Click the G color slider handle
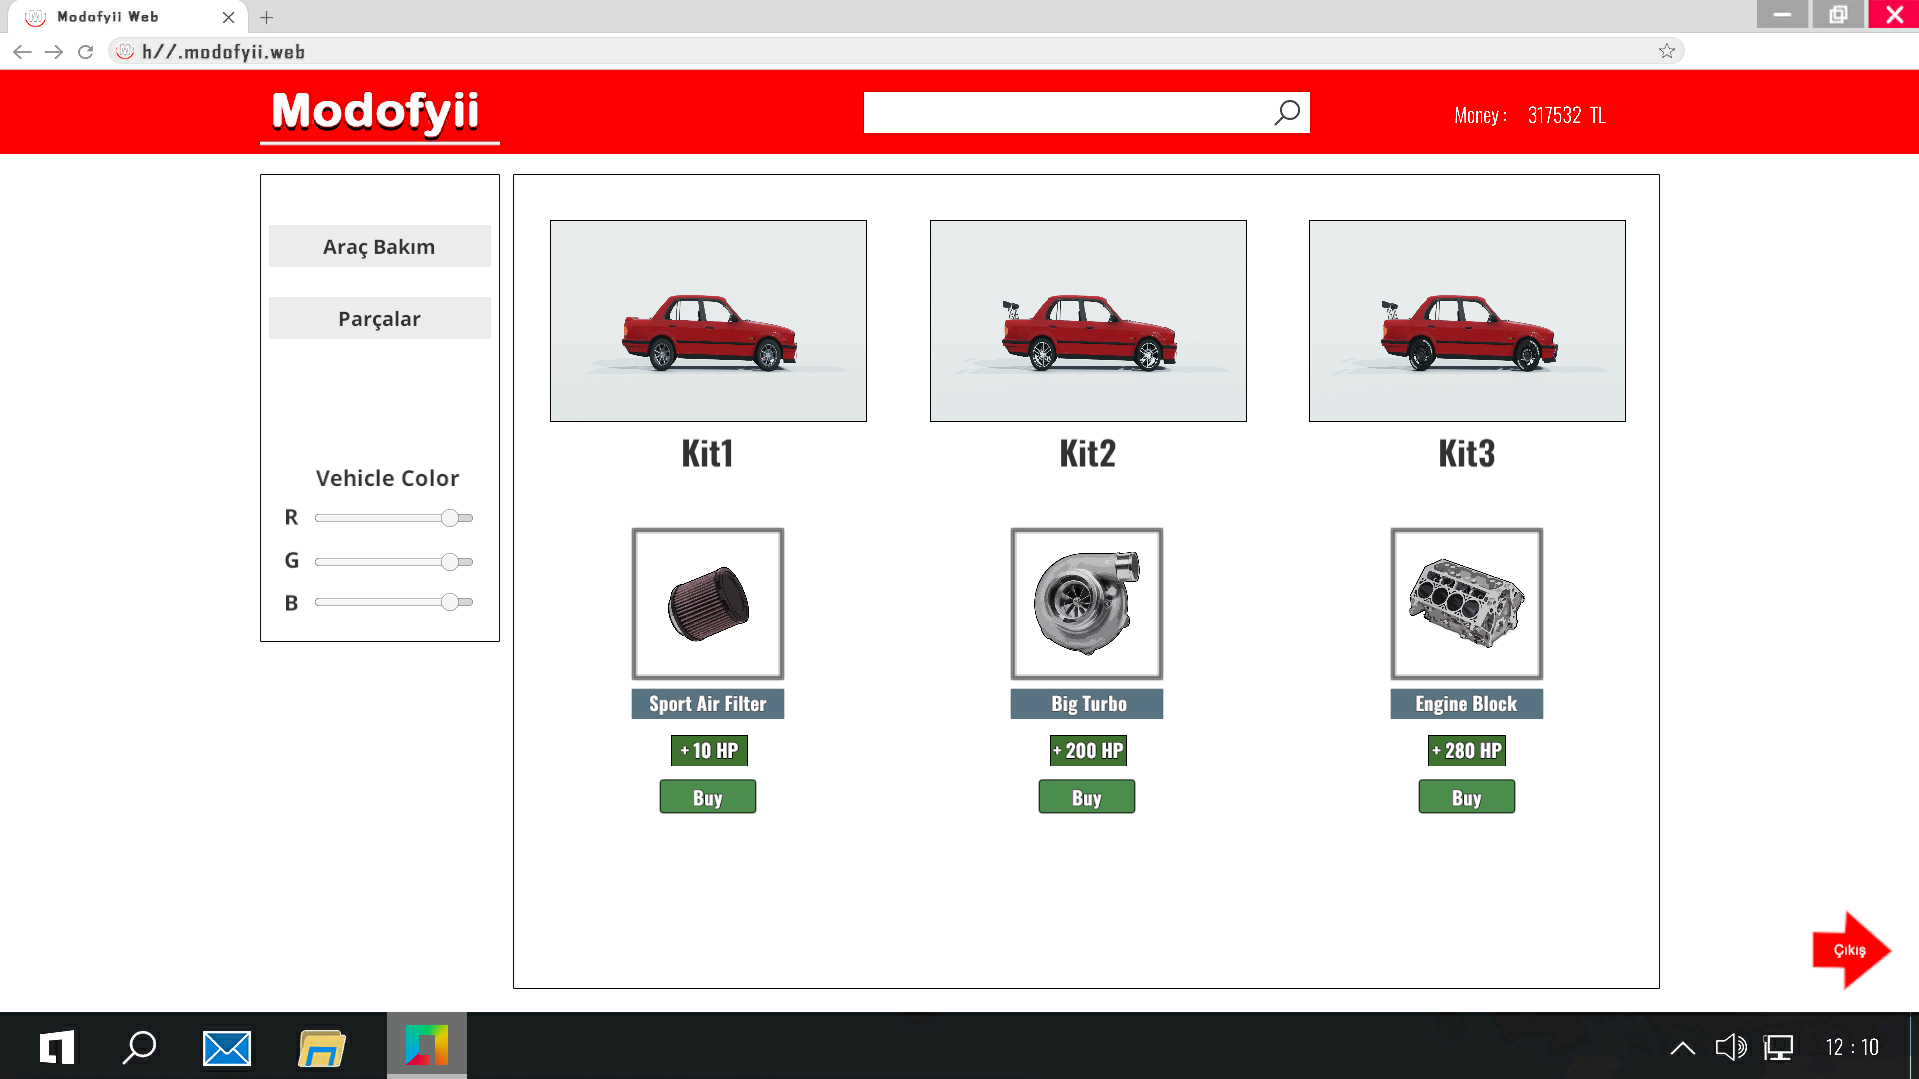Image resolution: width=1919 pixels, height=1079 pixels. (x=450, y=562)
